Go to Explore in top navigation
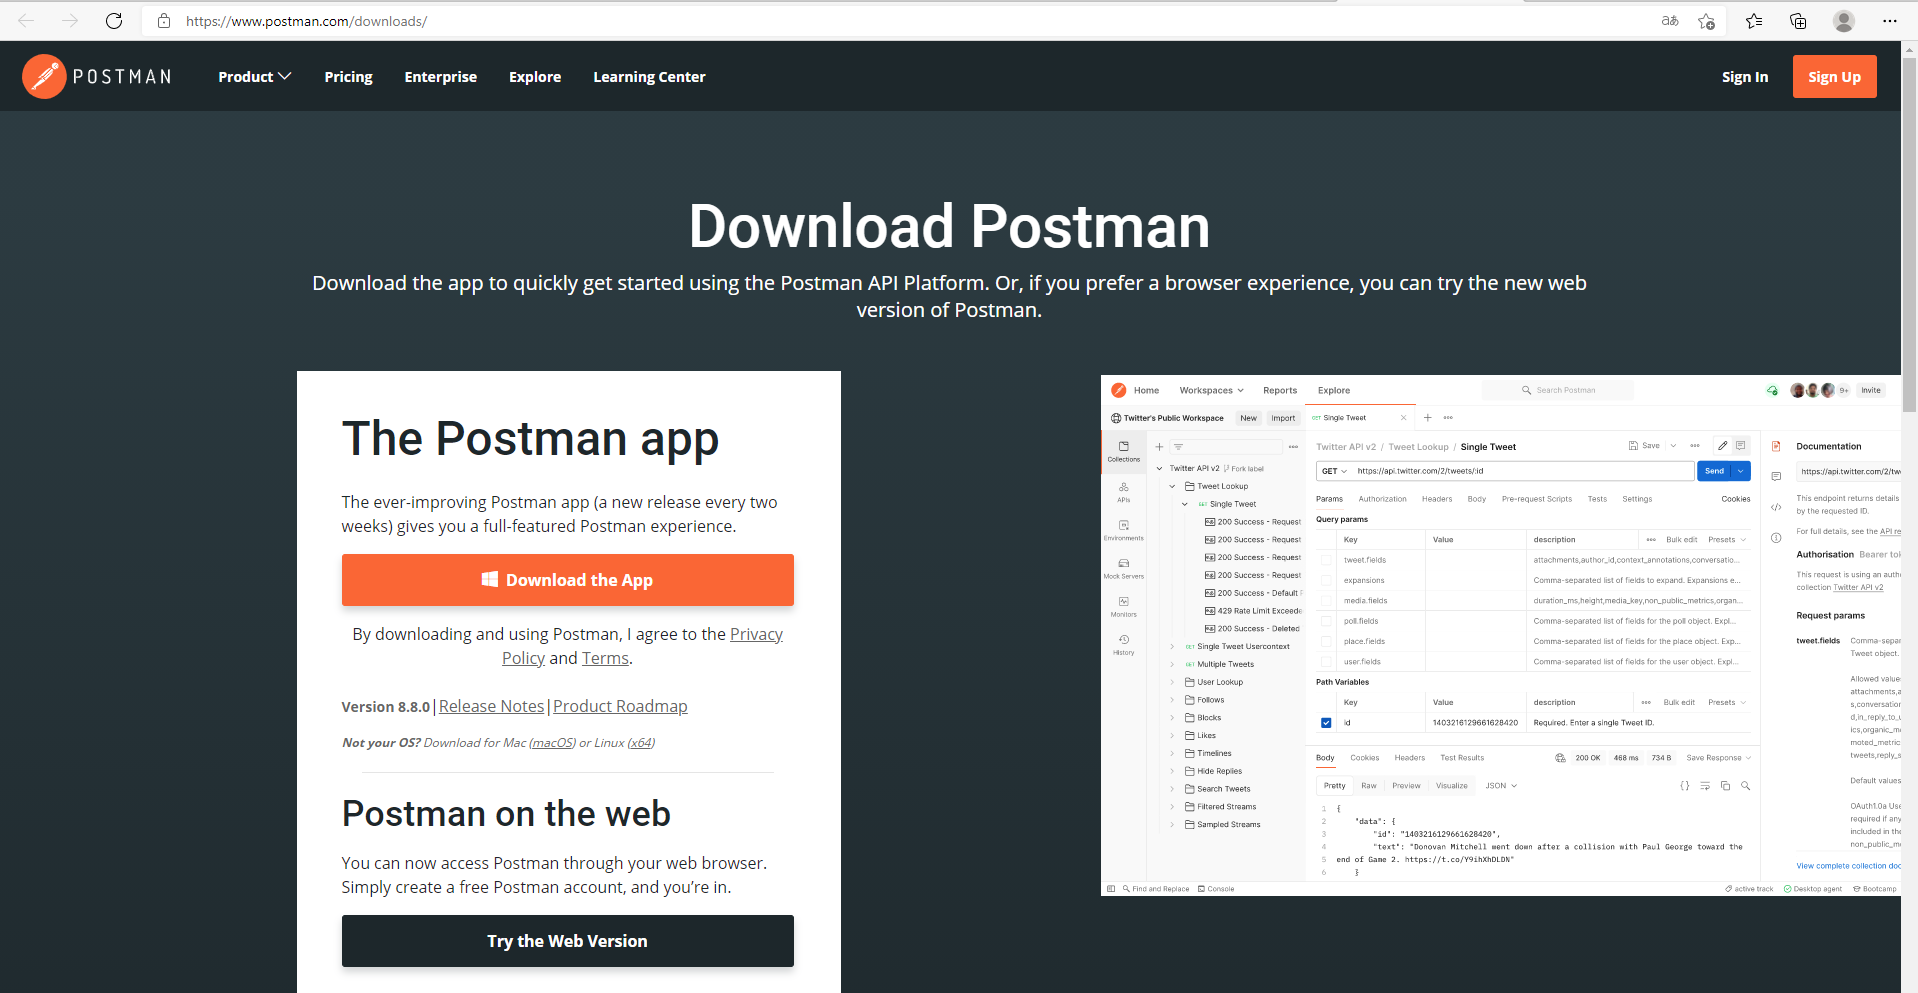This screenshot has width=1918, height=993. point(535,77)
